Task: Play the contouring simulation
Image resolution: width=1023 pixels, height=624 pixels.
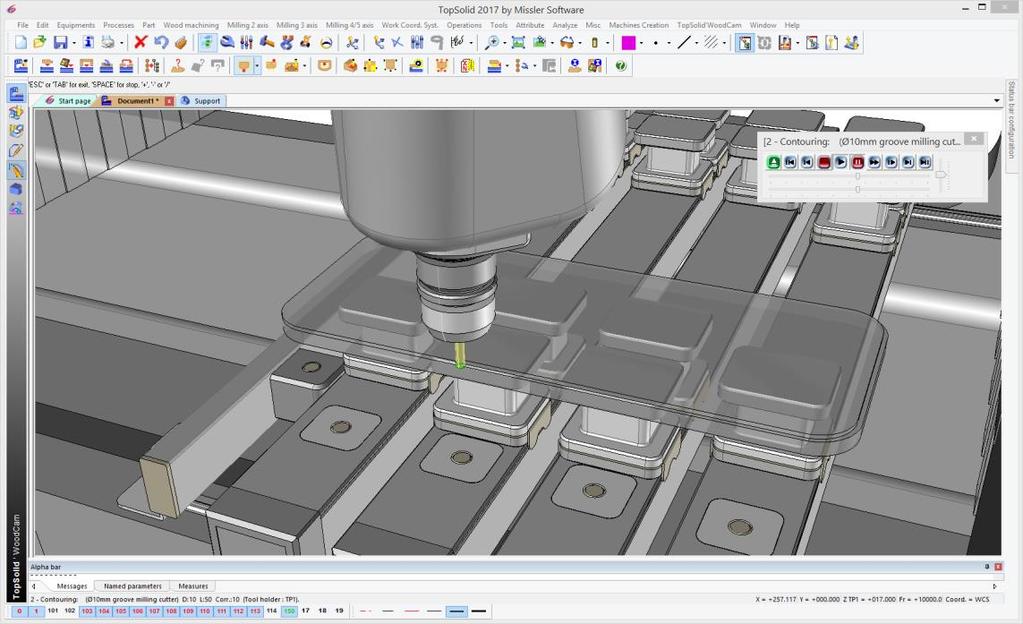Action: 841,162
